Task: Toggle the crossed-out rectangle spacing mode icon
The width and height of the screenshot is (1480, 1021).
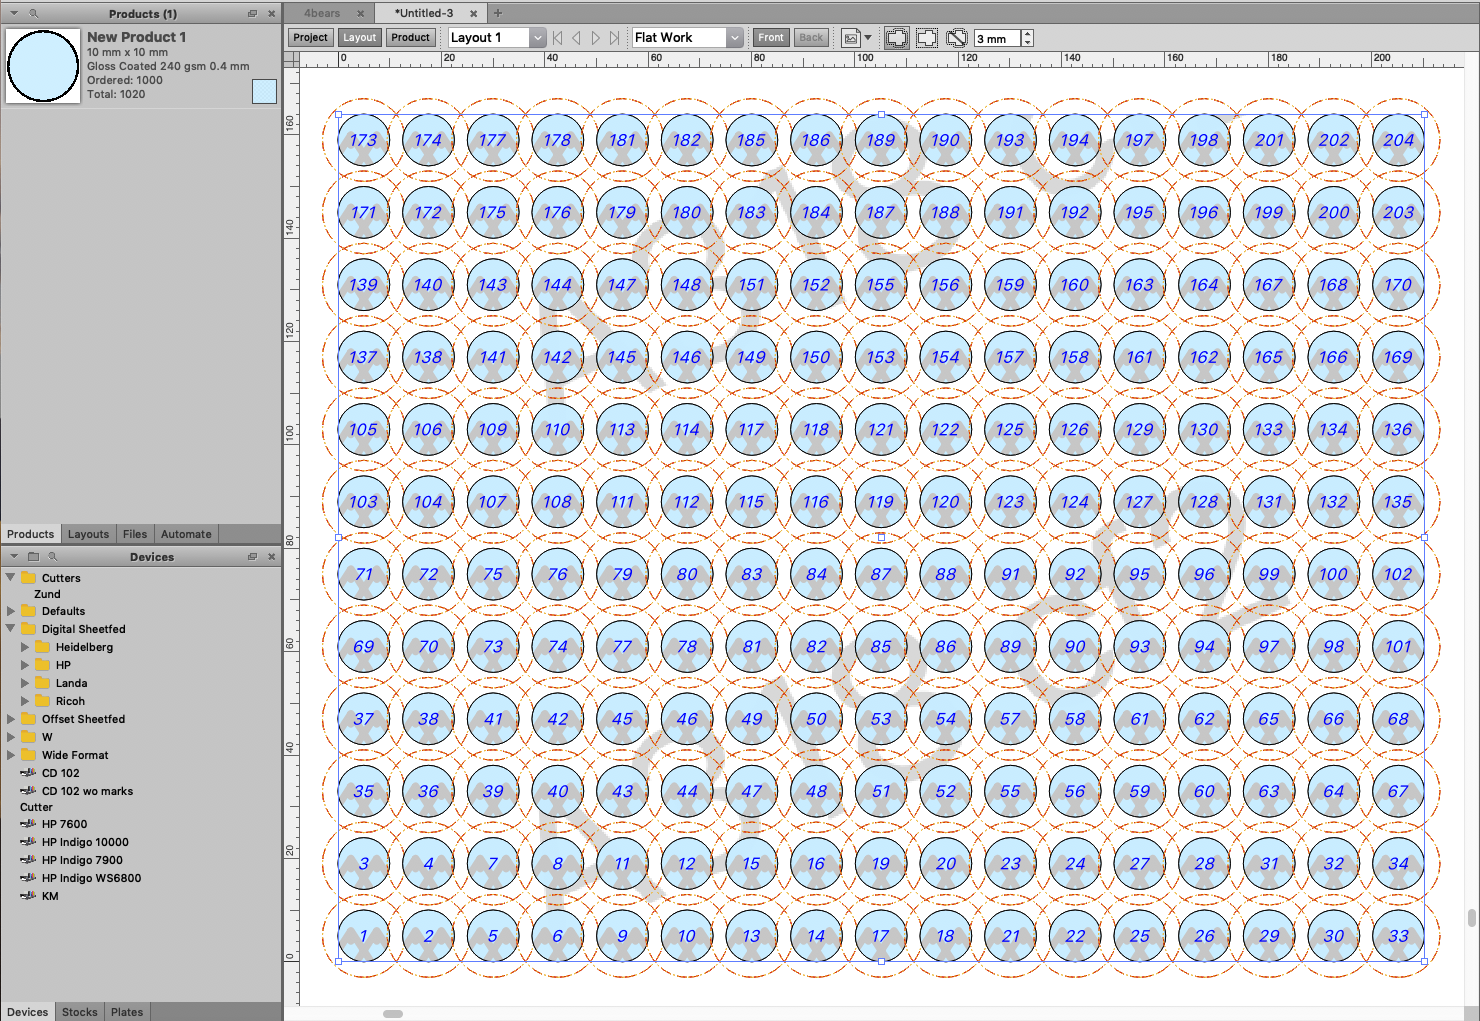Action: (957, 38)
